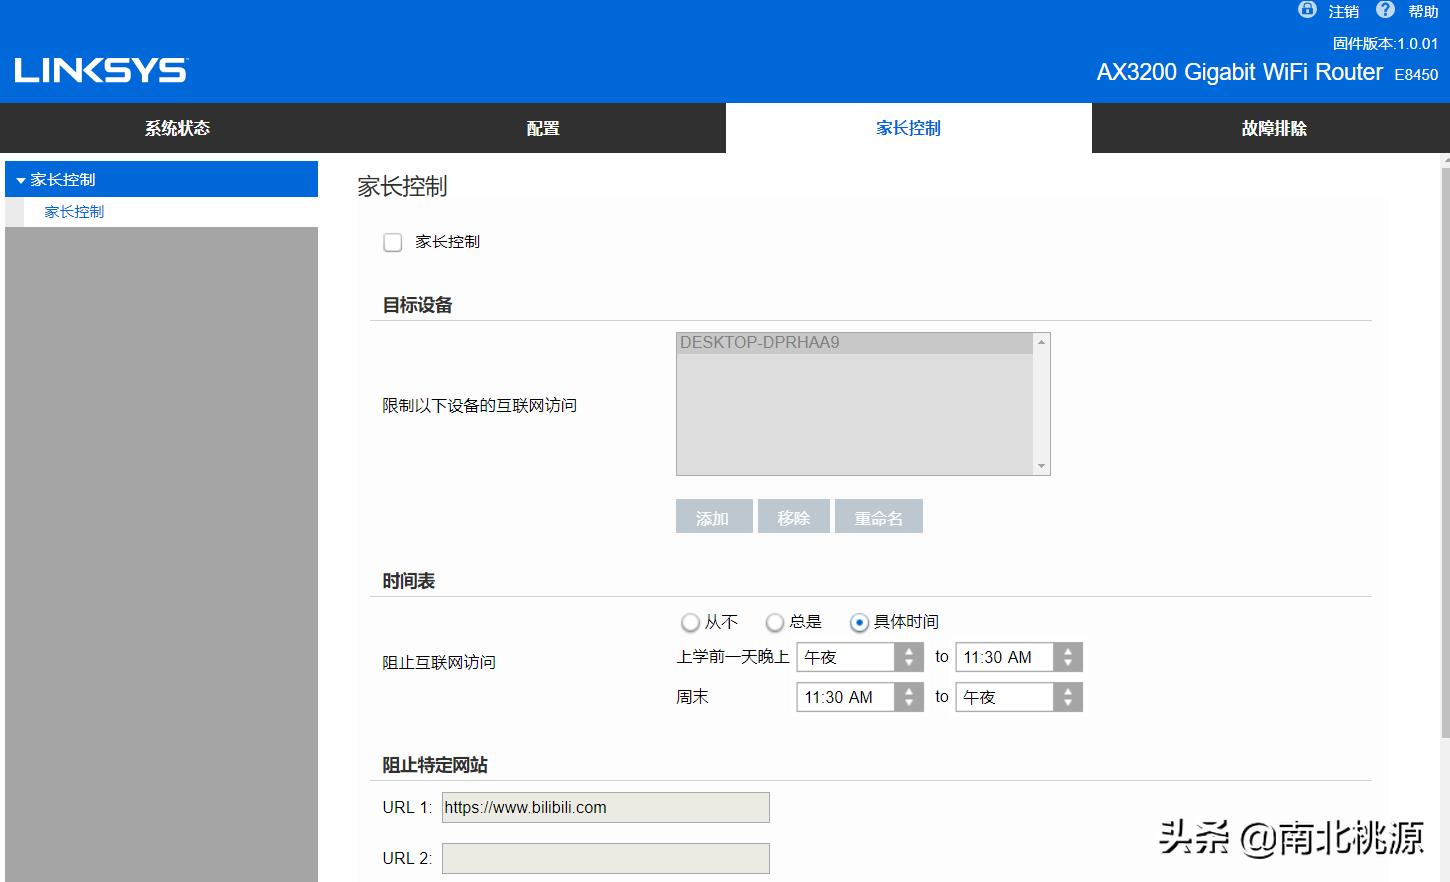This screenshot has height=882, width=1450.
Task: Switch to the 配置 tab
Action: point(542,128)
